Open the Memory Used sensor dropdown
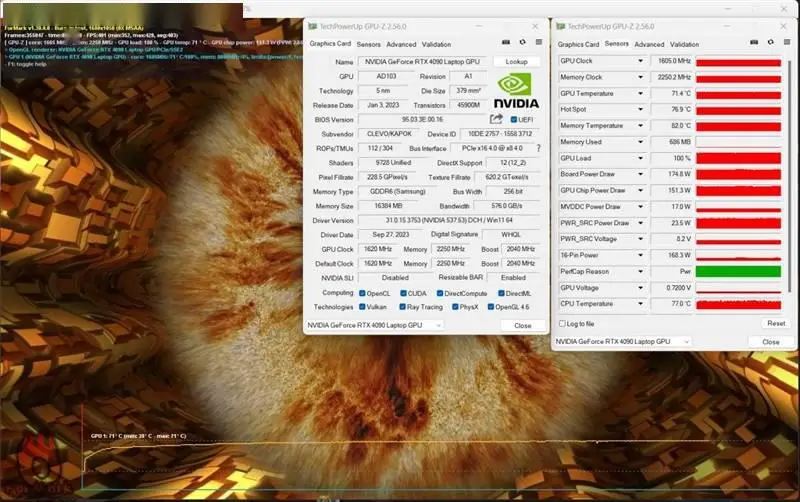The width and height of the screenshot is (800, 502). [641, 142]
